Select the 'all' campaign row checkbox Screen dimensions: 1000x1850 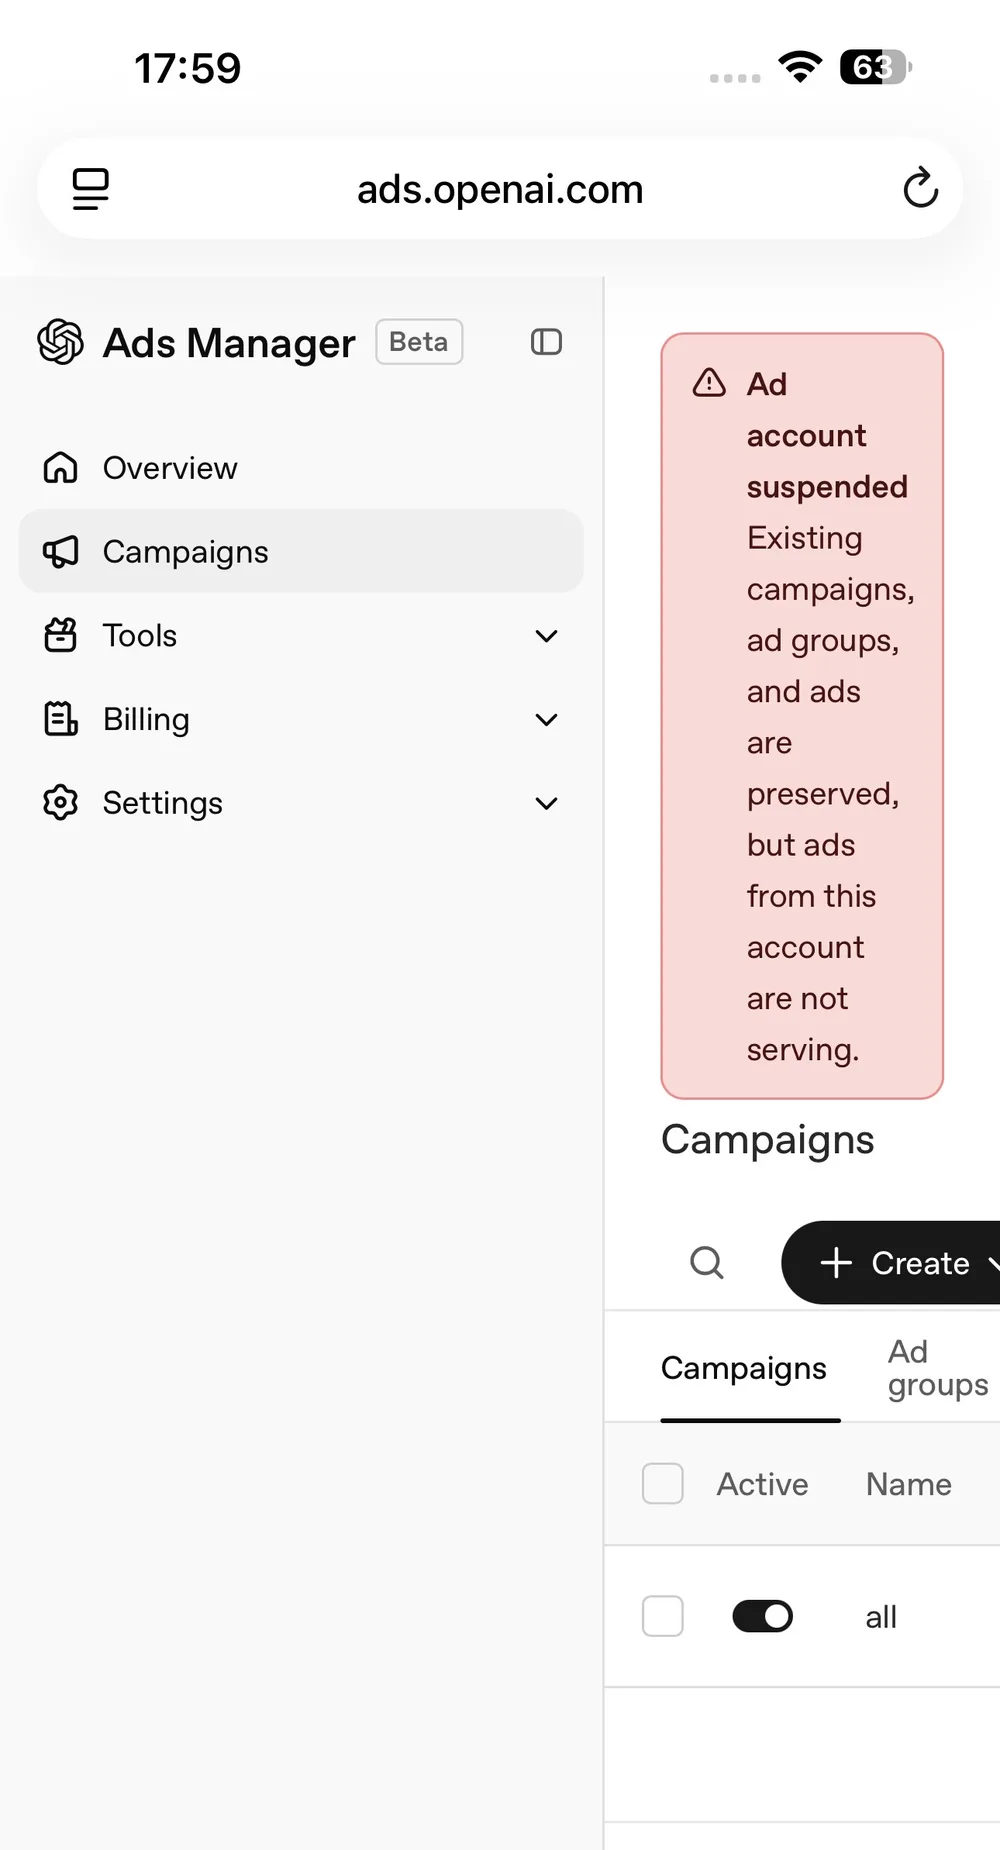[662, 1616]
